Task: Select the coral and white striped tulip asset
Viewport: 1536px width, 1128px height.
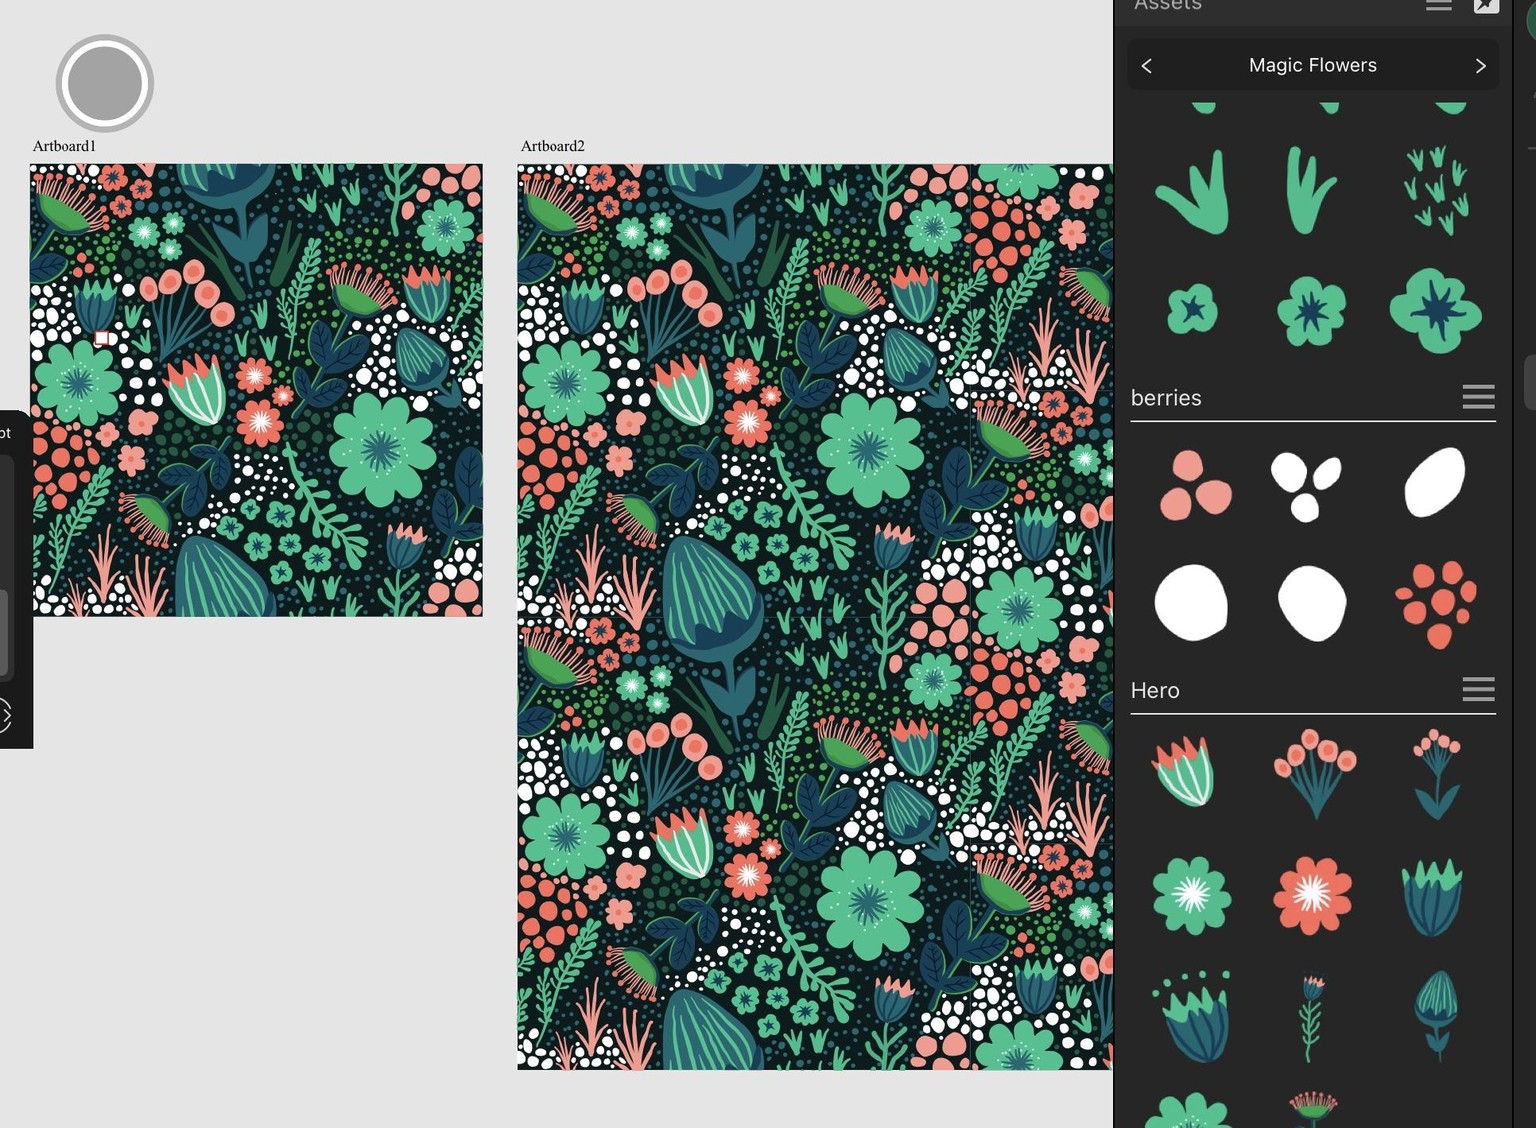Action: coord(1184,770)
